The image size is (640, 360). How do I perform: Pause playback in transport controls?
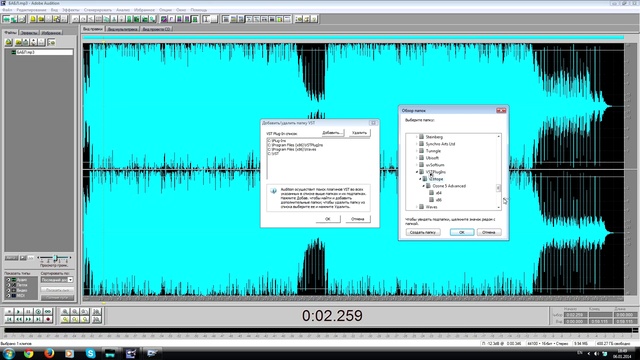28,311
